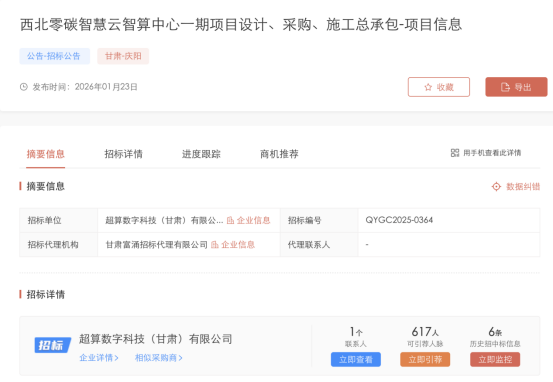Click the 招标编号 label cell

pyautogui.click(x=319, y=220)
